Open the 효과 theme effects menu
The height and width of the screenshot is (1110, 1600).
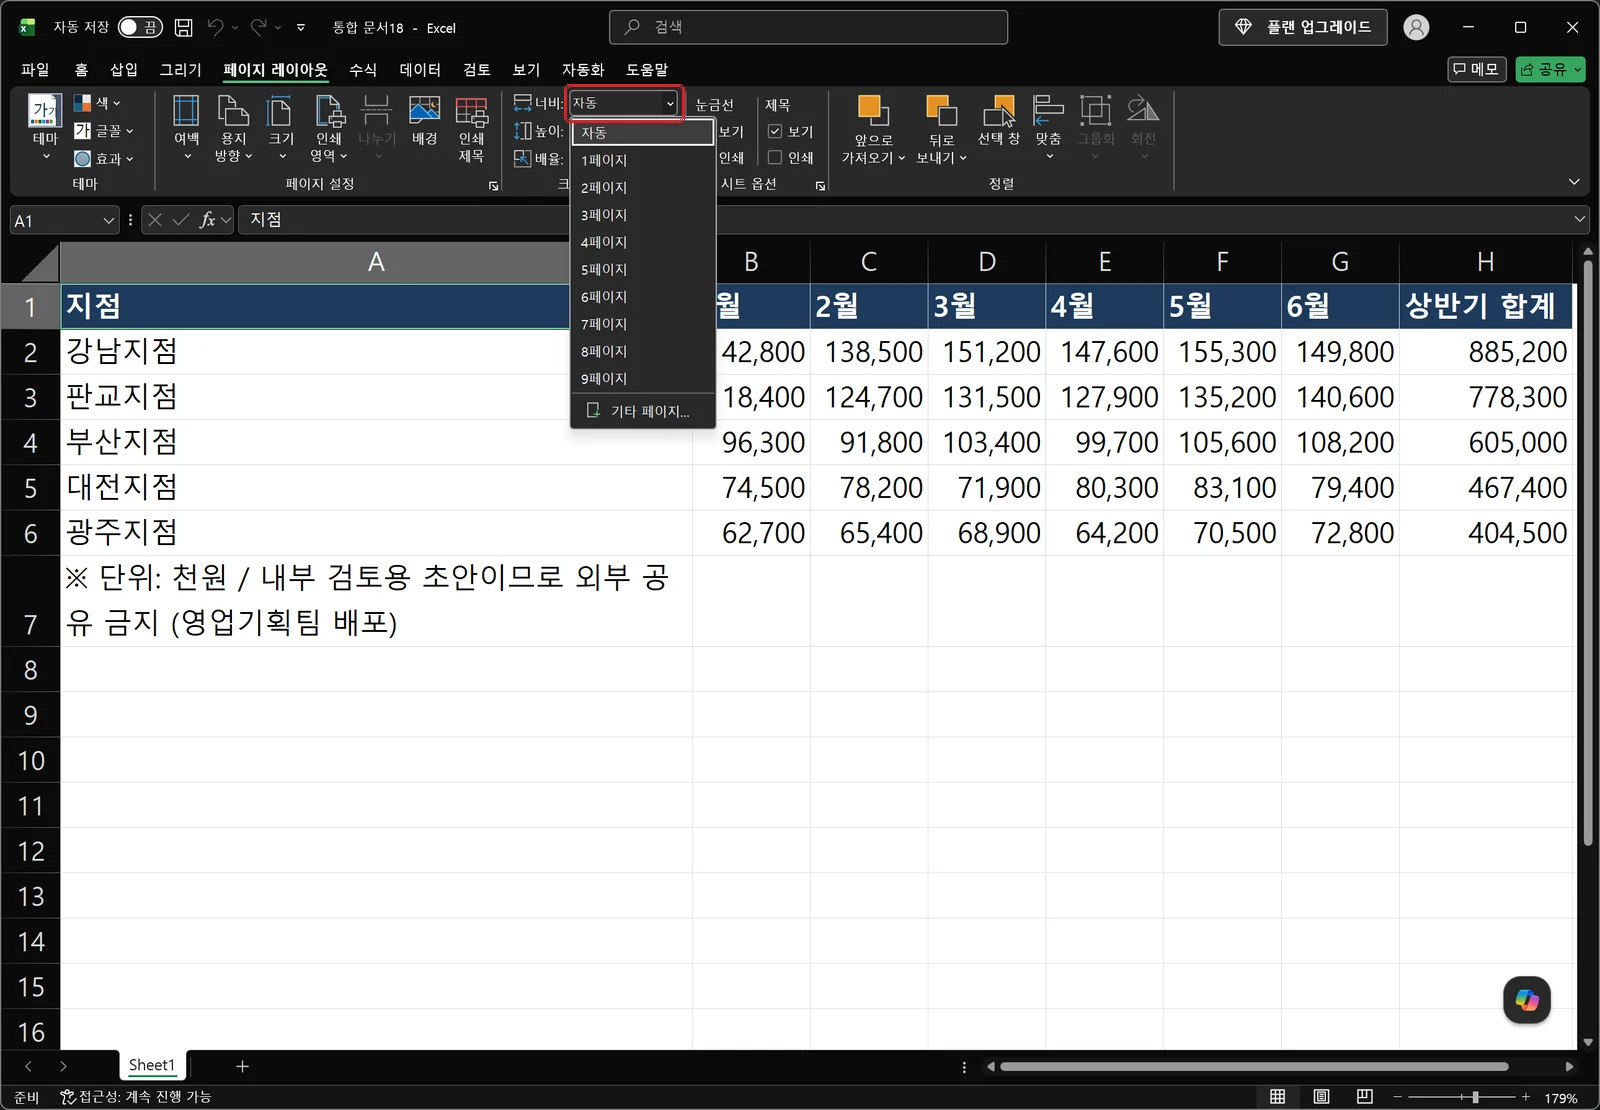[x=103, y=158]
